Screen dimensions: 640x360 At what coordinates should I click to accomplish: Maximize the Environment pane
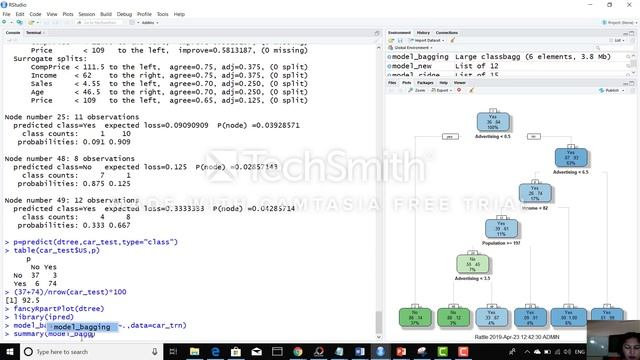click(632, 33)
